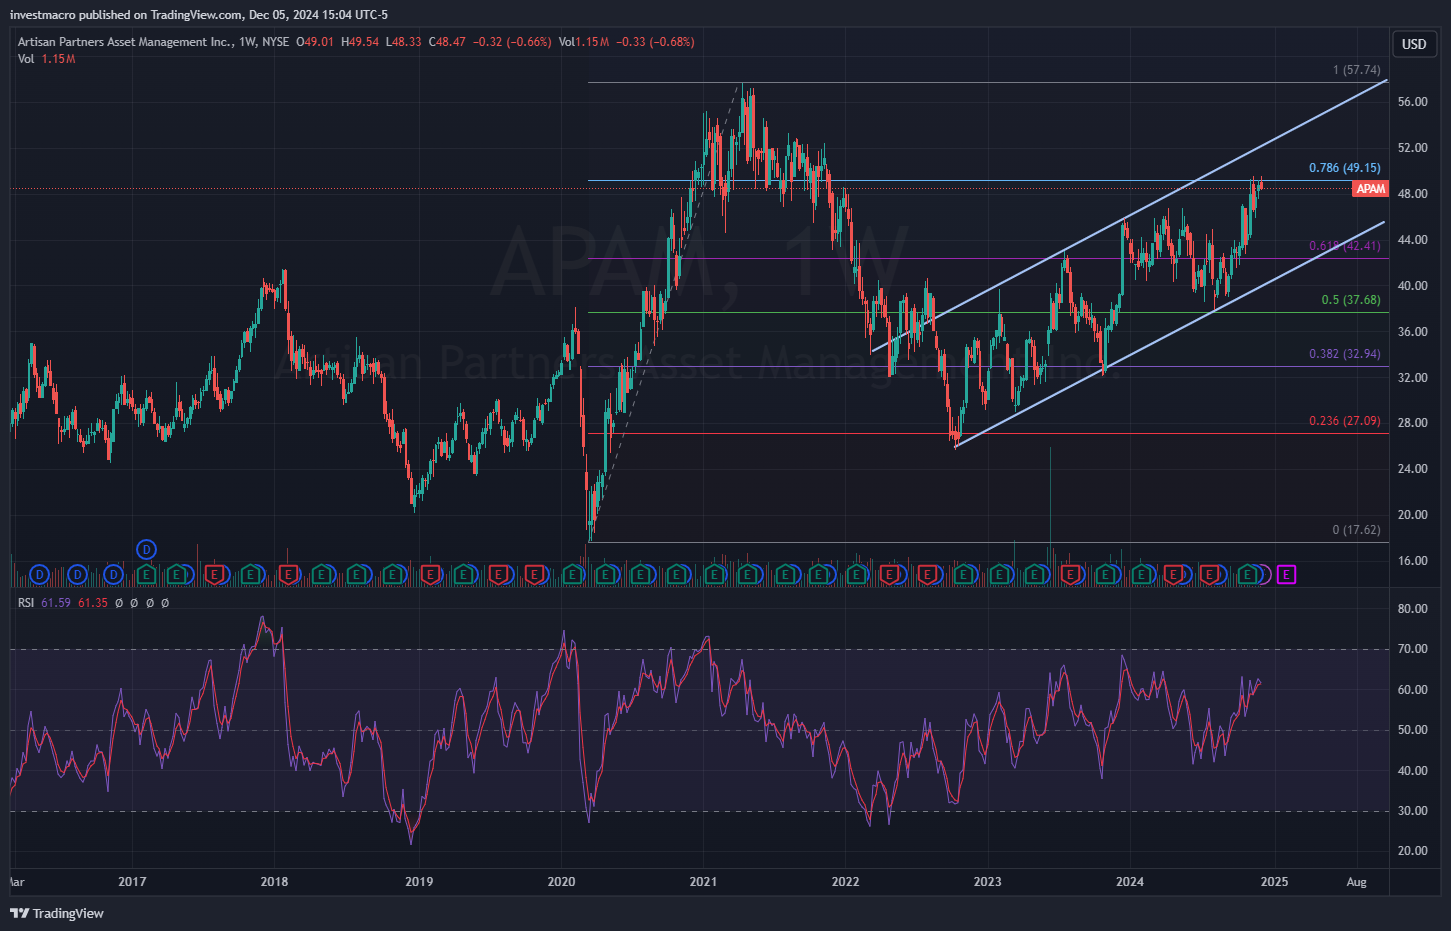Click the open price value O49.01
Viewport: 1451px width, 931px height.
point(315,42)
